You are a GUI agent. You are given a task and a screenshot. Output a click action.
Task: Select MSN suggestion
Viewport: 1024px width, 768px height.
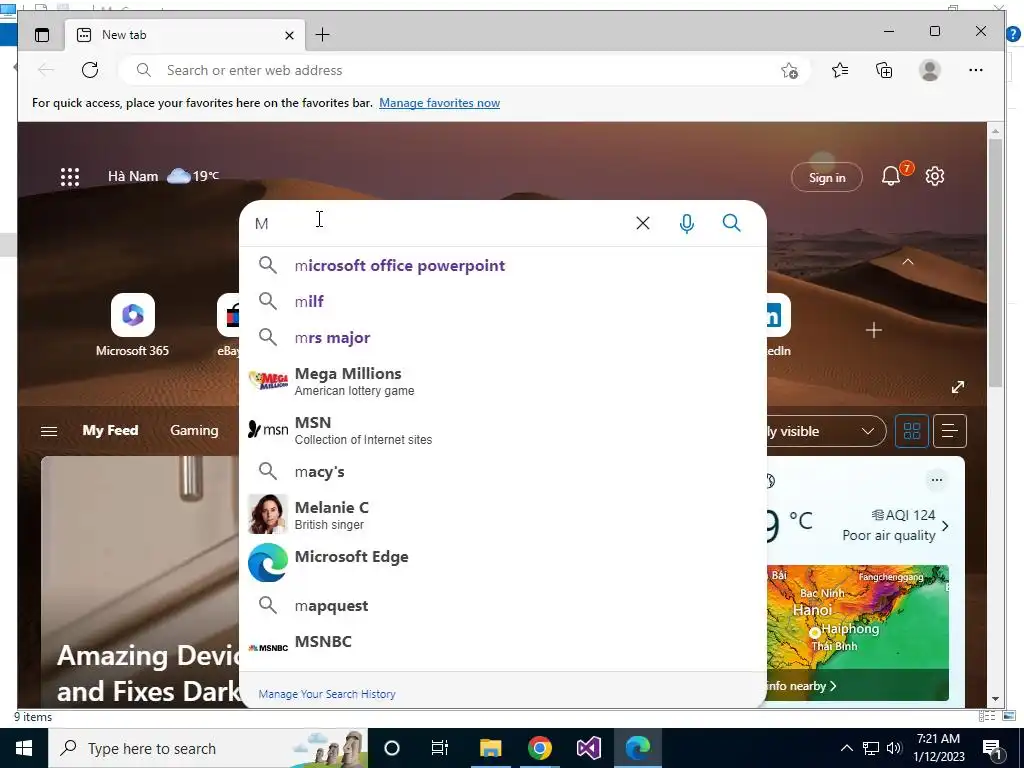click(x=503, y=430)
